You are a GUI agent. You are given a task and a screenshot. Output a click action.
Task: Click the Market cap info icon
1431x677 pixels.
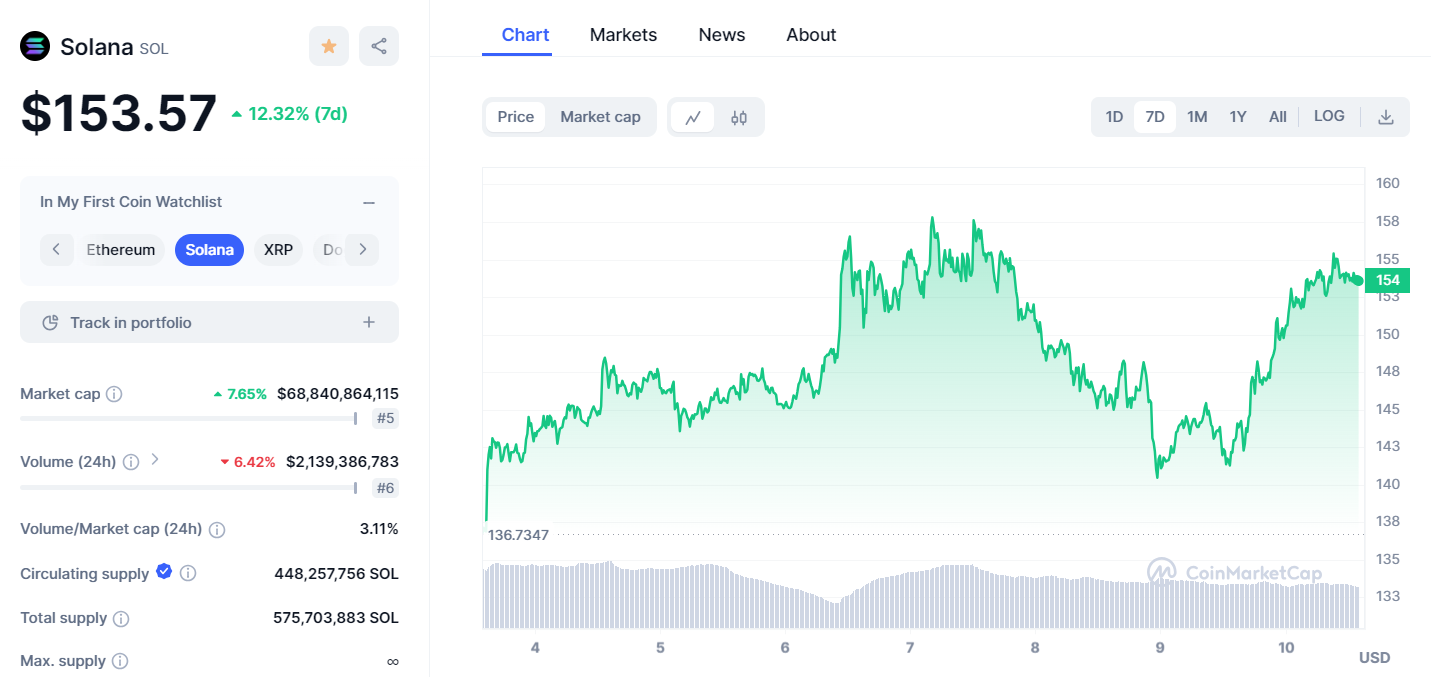114,394
